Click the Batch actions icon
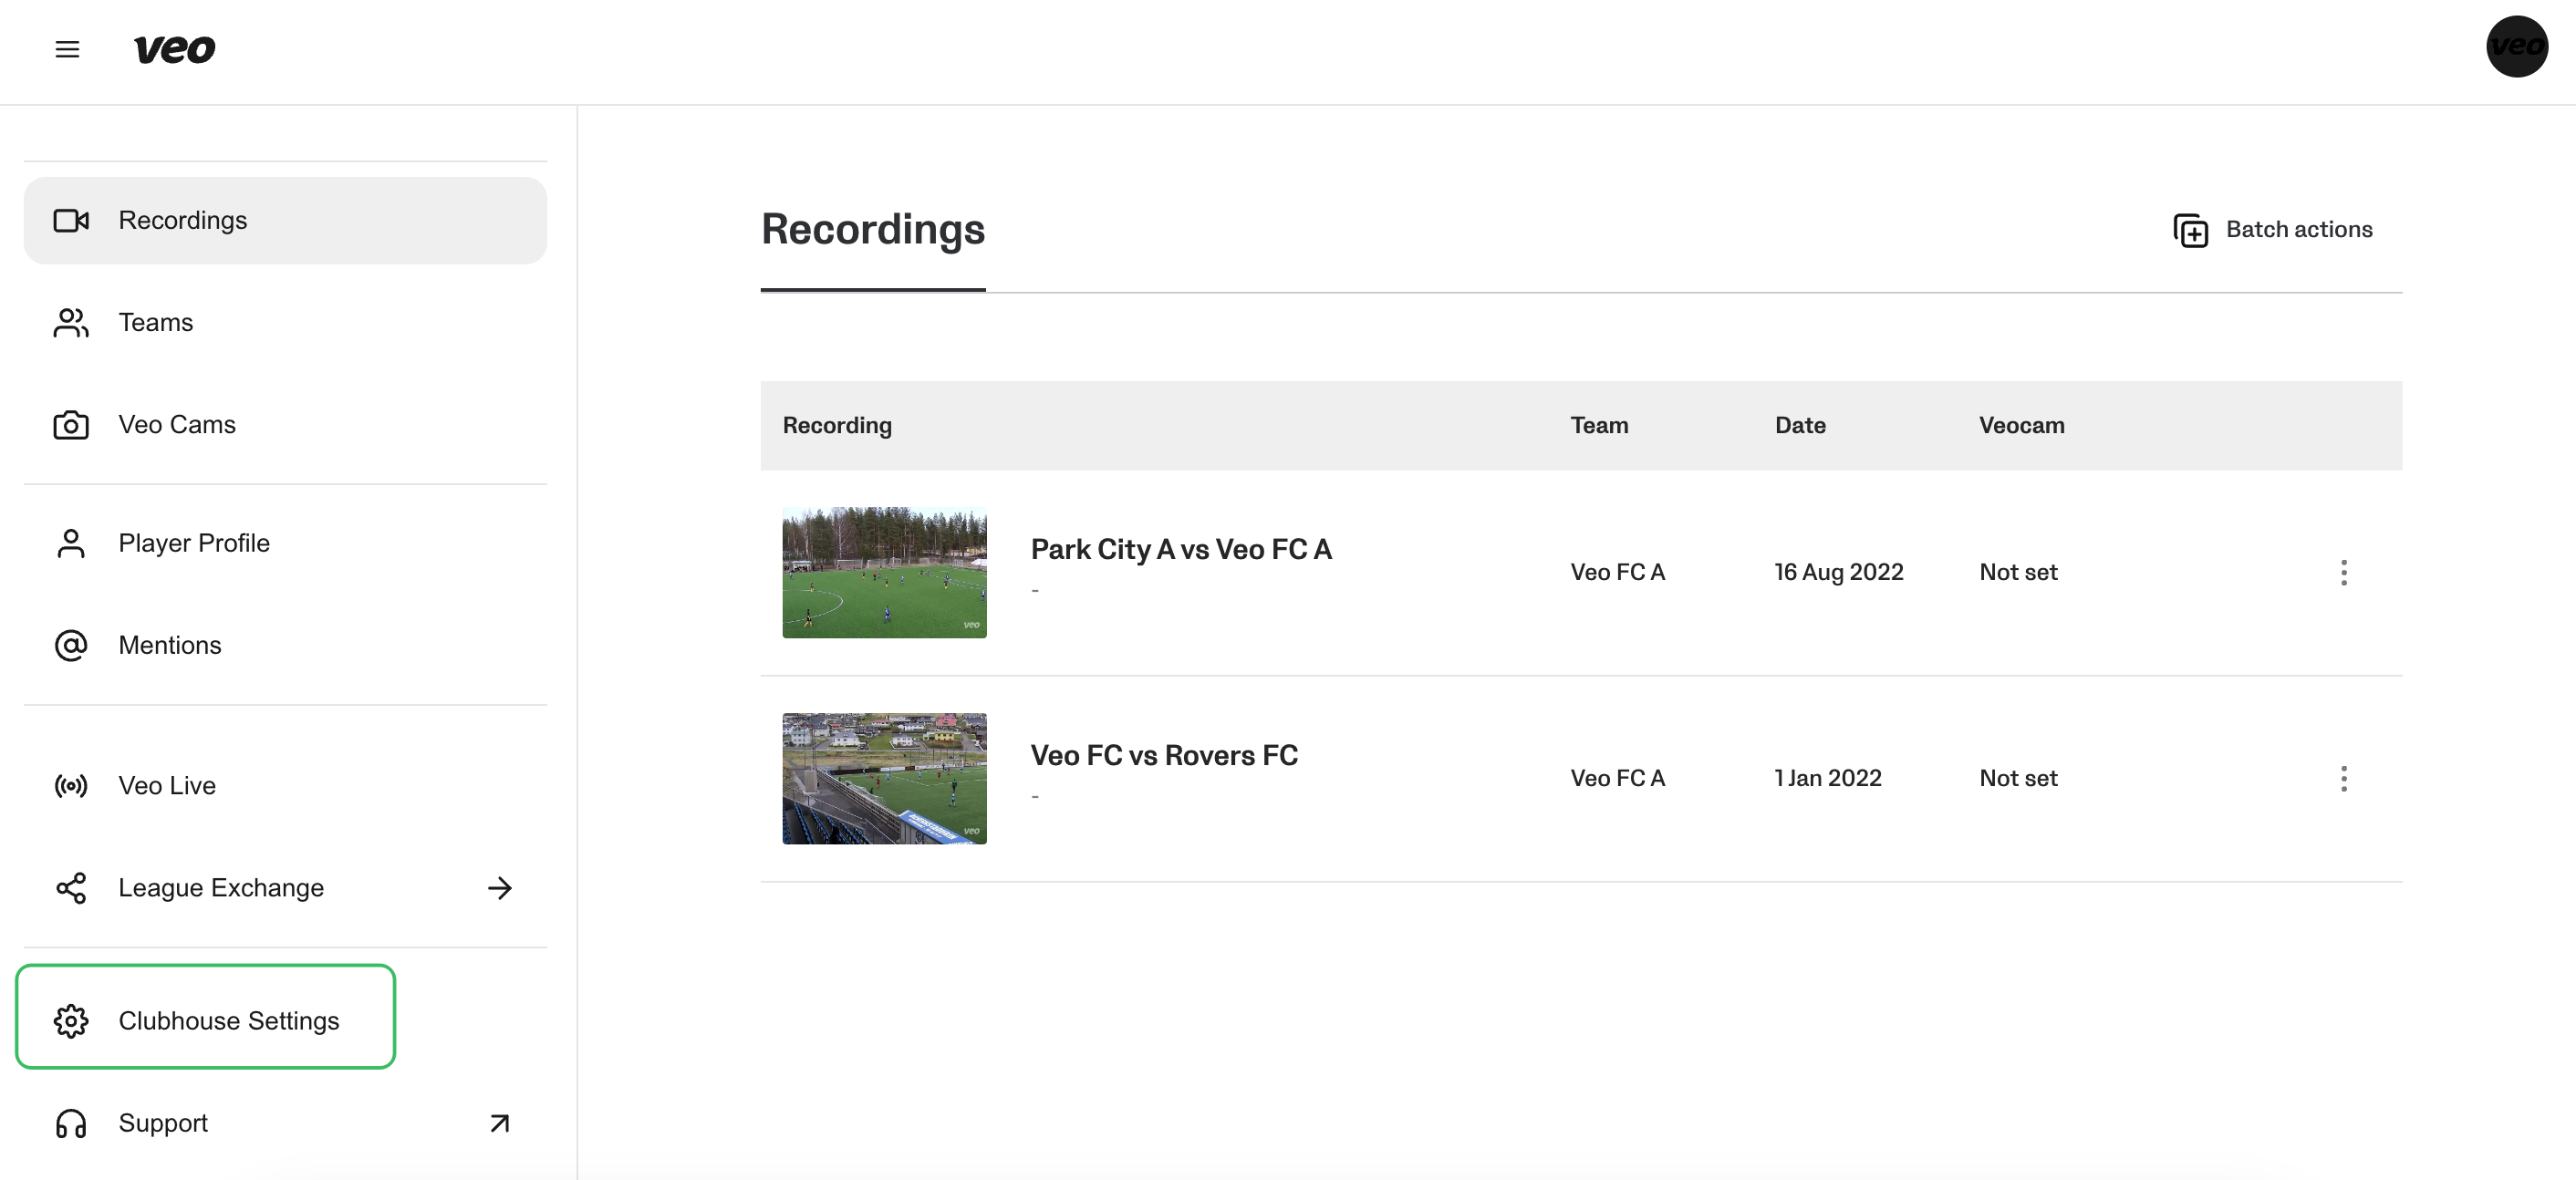Viewport: 2576px width, 1180px height. coord(2190,230)
